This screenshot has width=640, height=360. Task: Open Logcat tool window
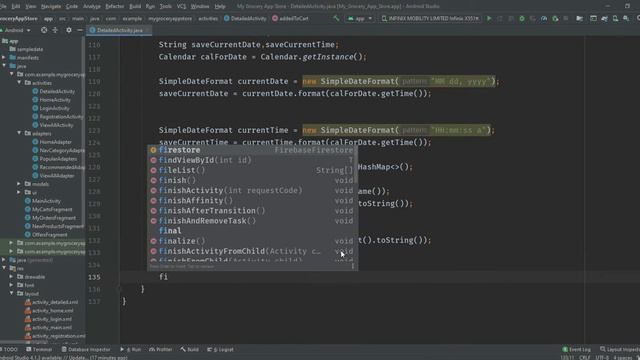[220, 349]
